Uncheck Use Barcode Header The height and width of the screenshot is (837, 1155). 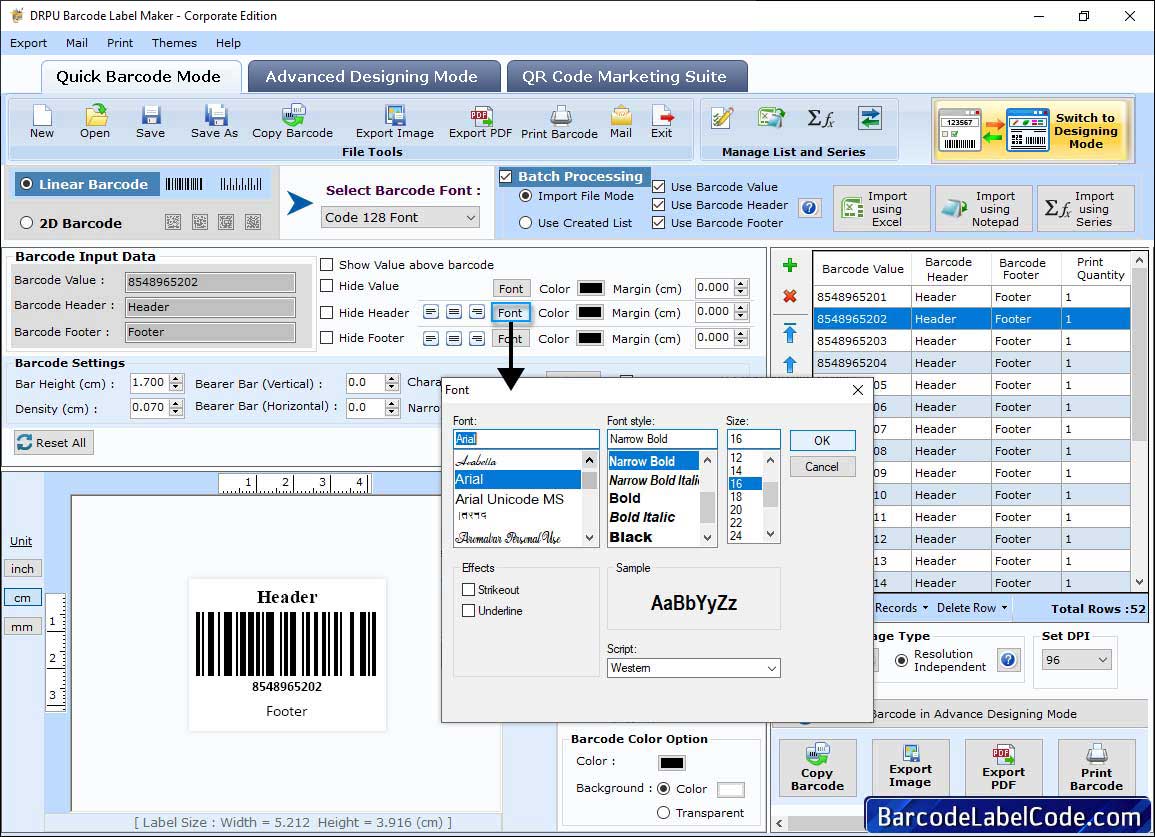(659, 205)
